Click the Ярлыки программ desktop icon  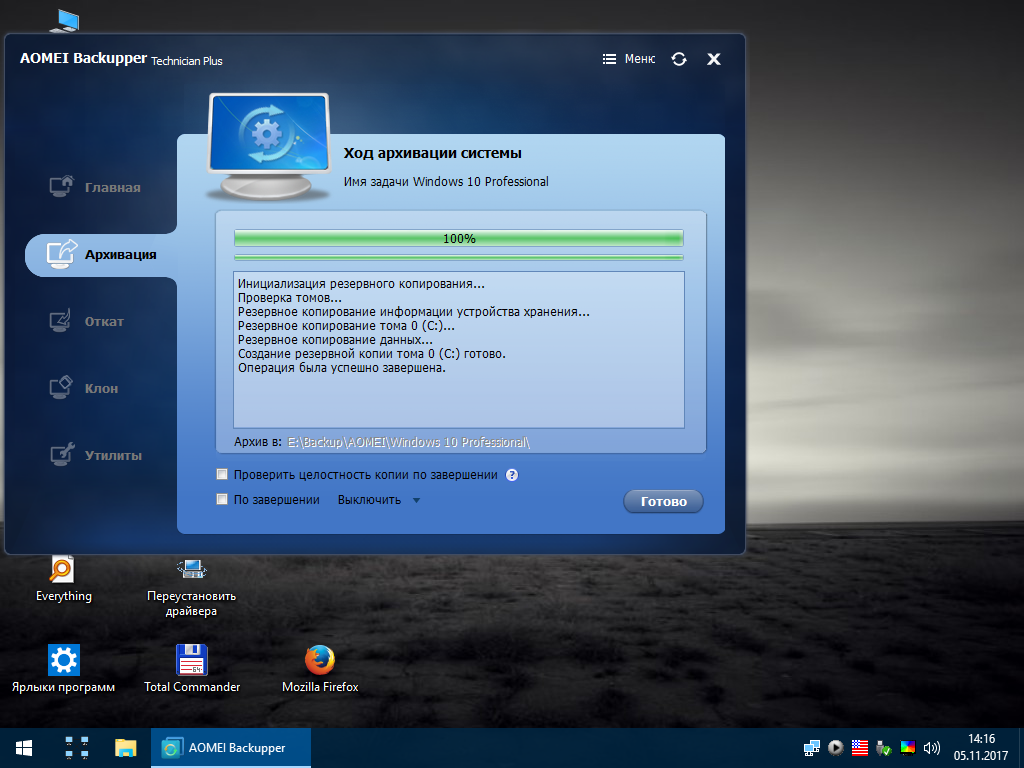pos(63,661)
